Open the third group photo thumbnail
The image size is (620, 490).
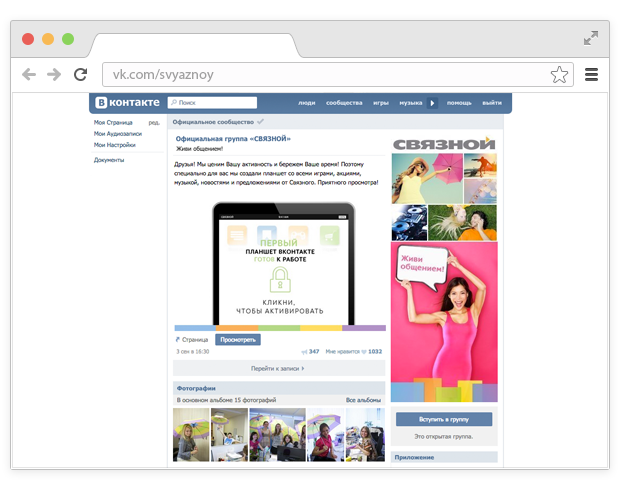pyautogui.click(x=278, y=435)
